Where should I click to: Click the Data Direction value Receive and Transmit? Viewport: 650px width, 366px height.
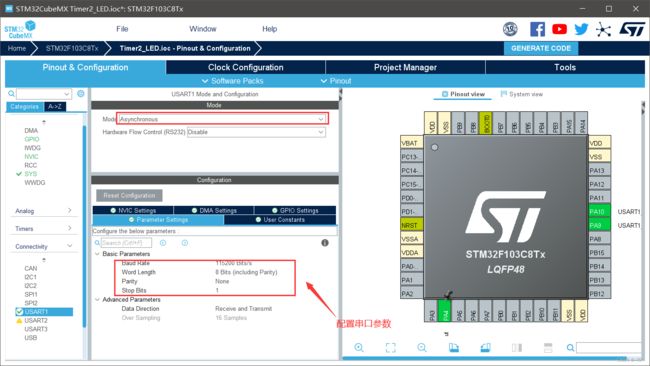pos(244,308)
